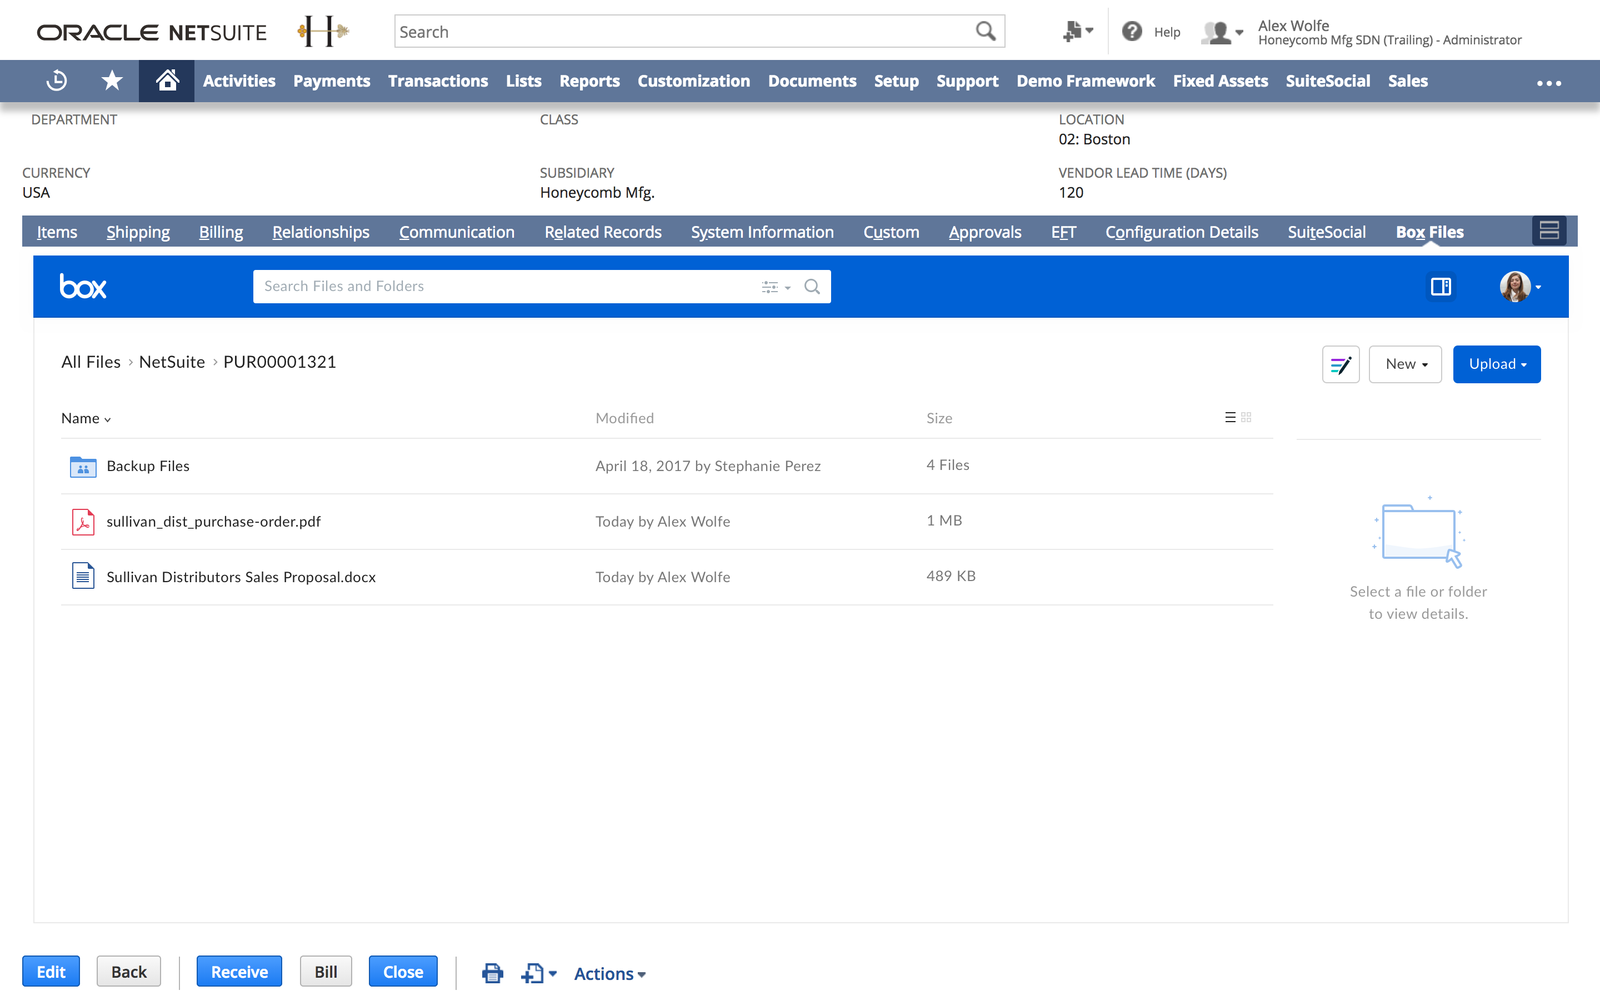Screen dimensions: 1600x1001
Task: Sort by Name column header
Action: coord(86,418)
